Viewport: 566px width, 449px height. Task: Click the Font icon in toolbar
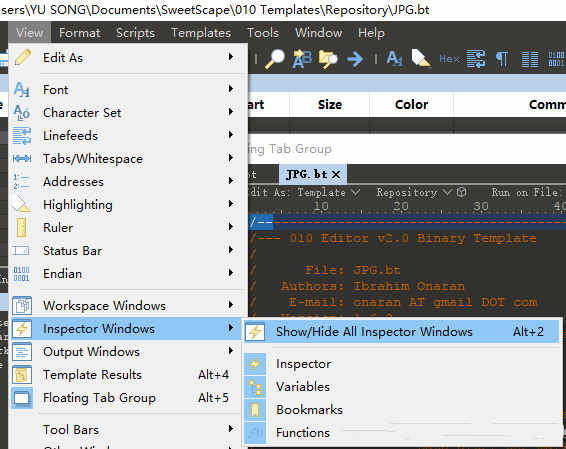[395, 58]
